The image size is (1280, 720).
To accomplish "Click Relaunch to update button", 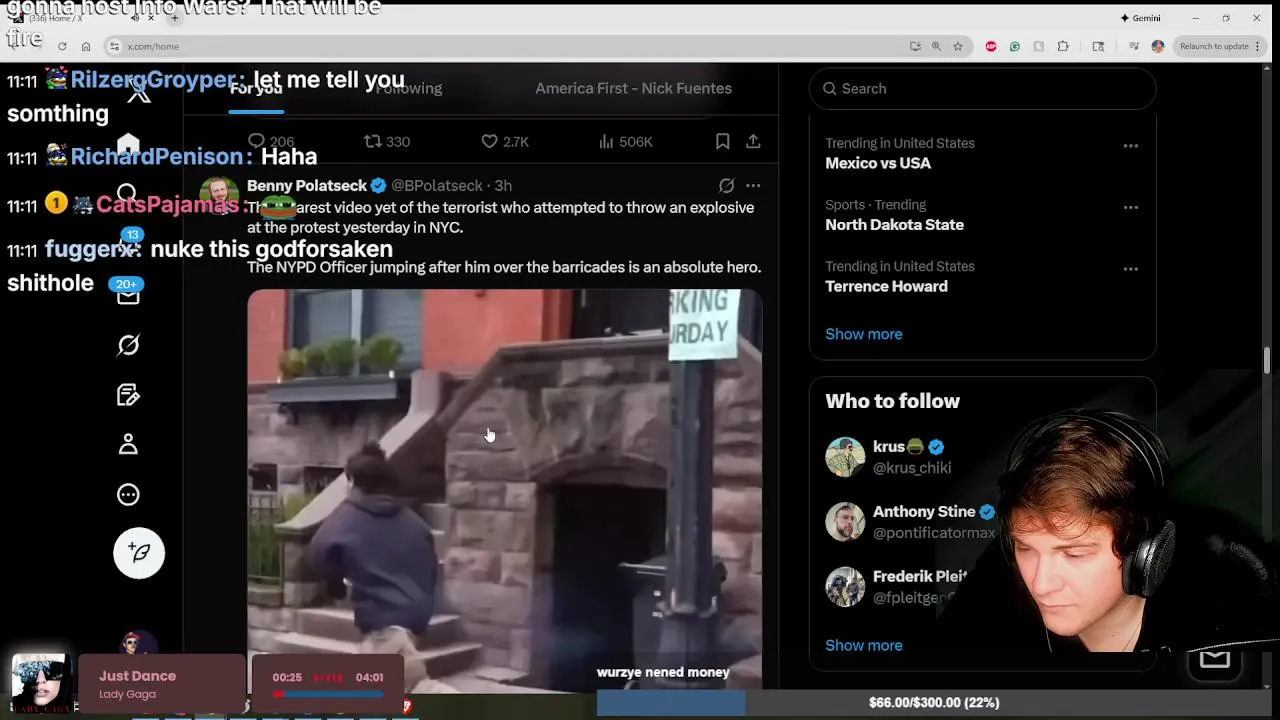I will (x=1214, y=46).
